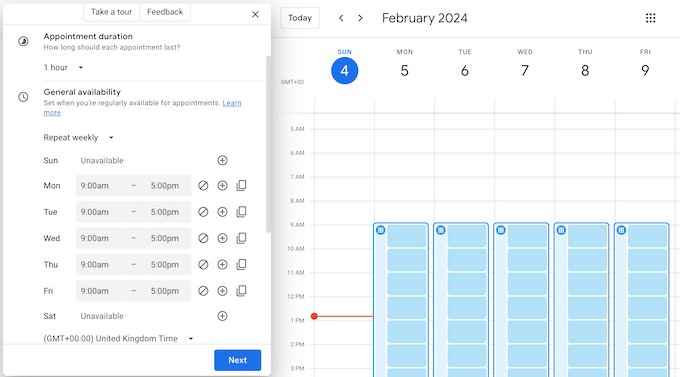
Task: Jump to Today in the calendar
Action: (300, 18)
